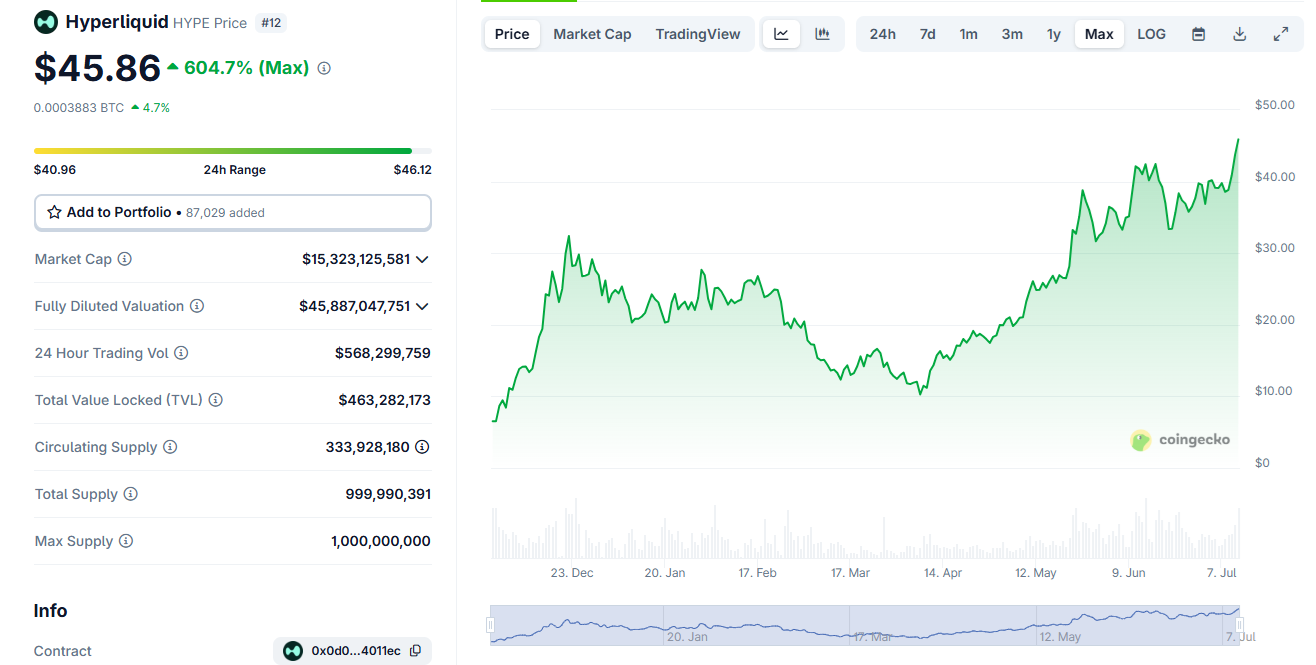This screenshot has height=665, width=1316.
Task: Click 999,990,391 total supply value
Action: [388, 494]
